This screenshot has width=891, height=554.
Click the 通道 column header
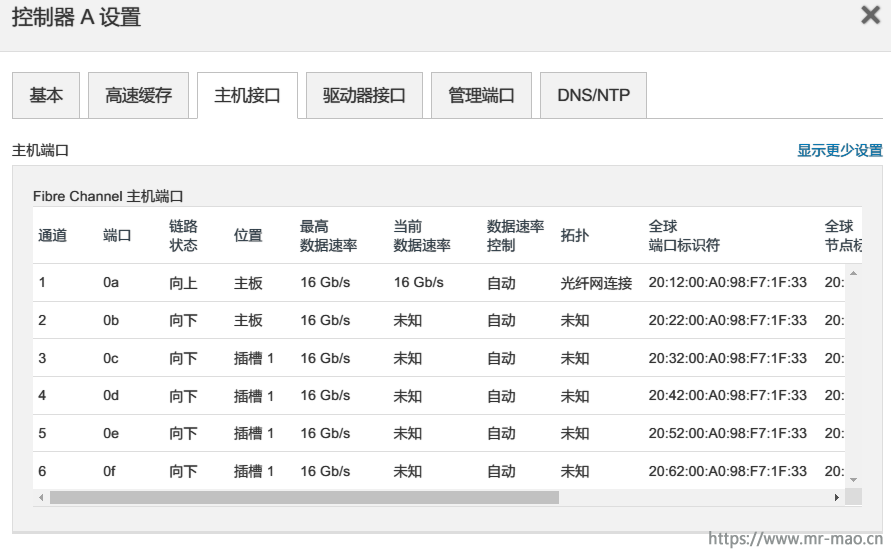coord(52,235)
